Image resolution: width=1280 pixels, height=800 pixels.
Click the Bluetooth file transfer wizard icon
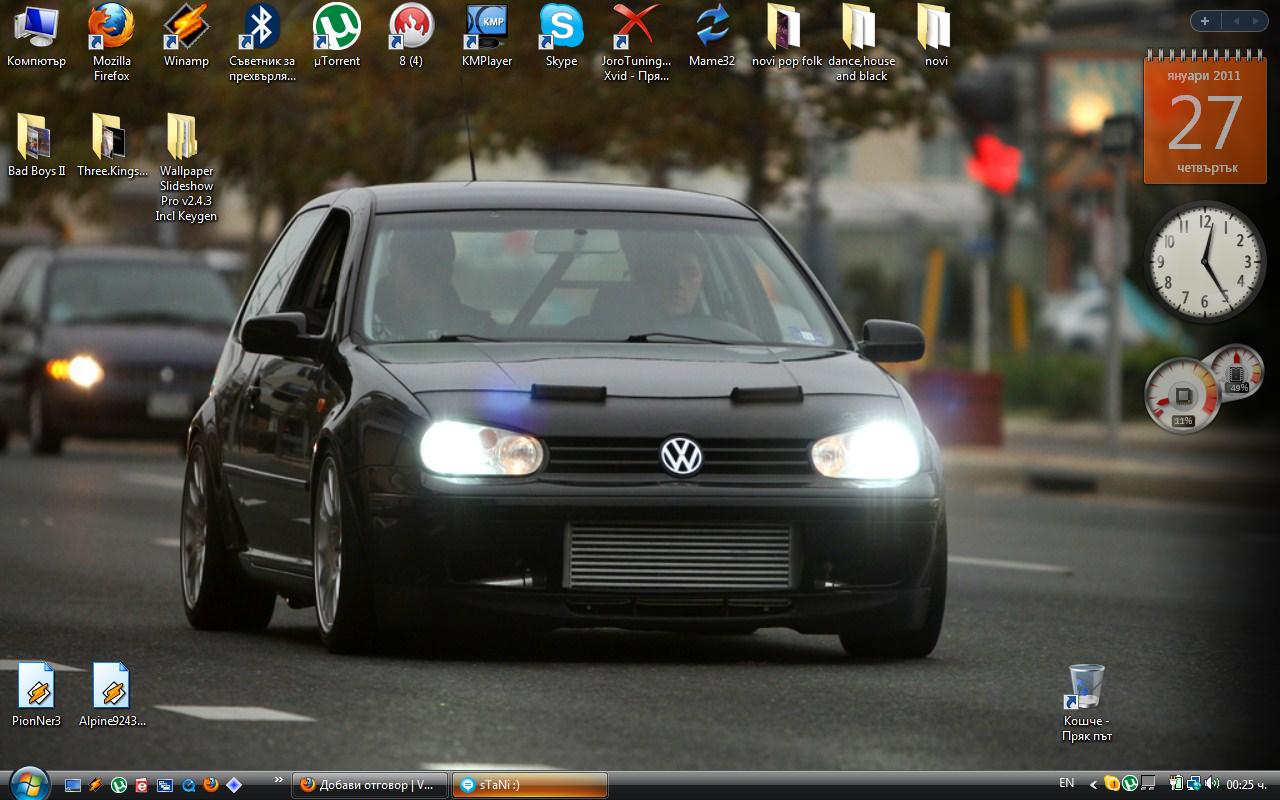click(x=262, y=28)
